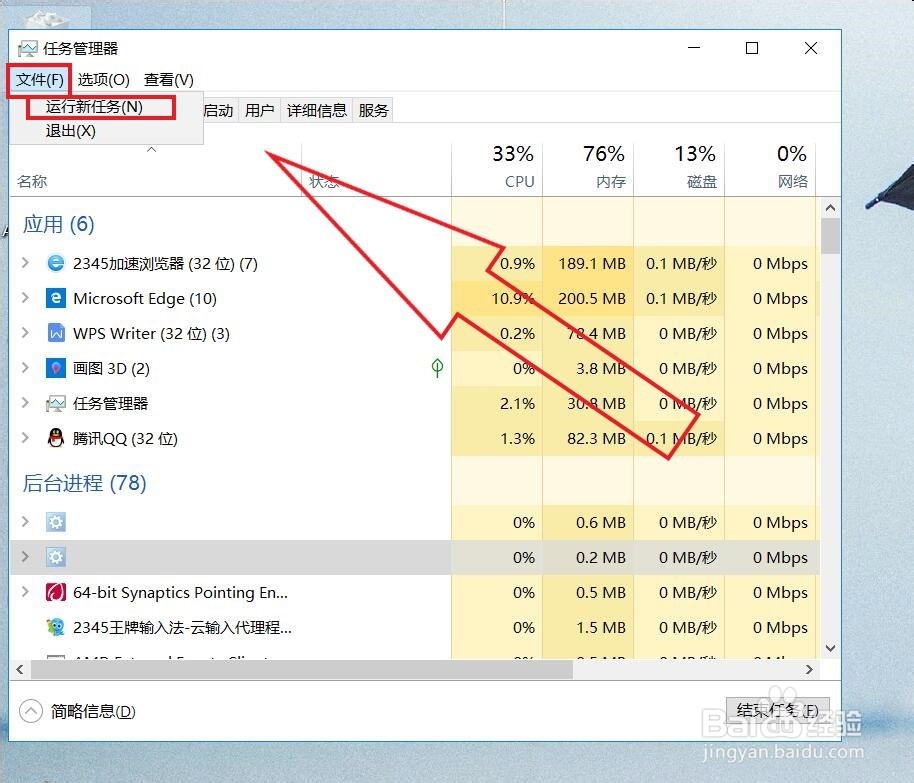The height and width of the screenshot is (783, 914).
Task: Click the Microsoft Edge process icon
Action: [x=55, y=298]
